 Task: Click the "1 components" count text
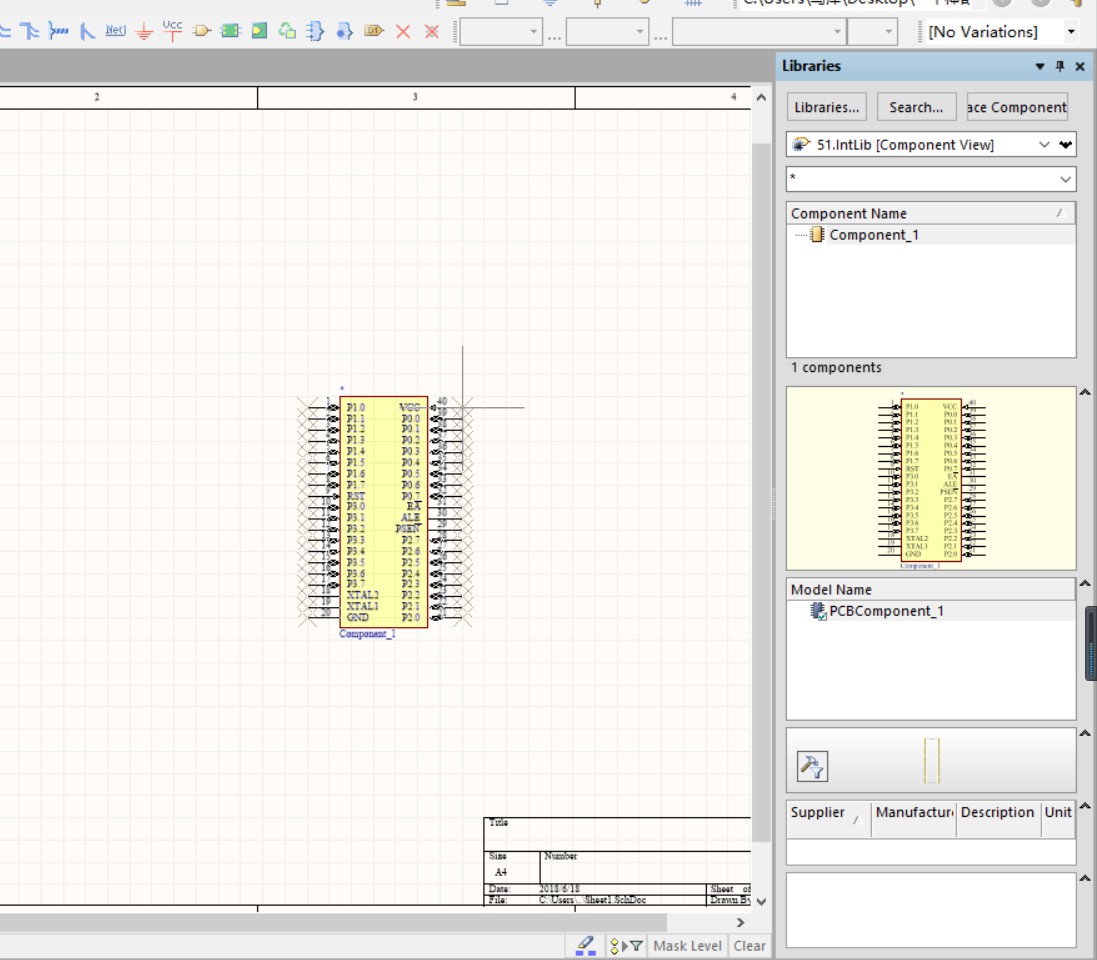tap(836, 367)
